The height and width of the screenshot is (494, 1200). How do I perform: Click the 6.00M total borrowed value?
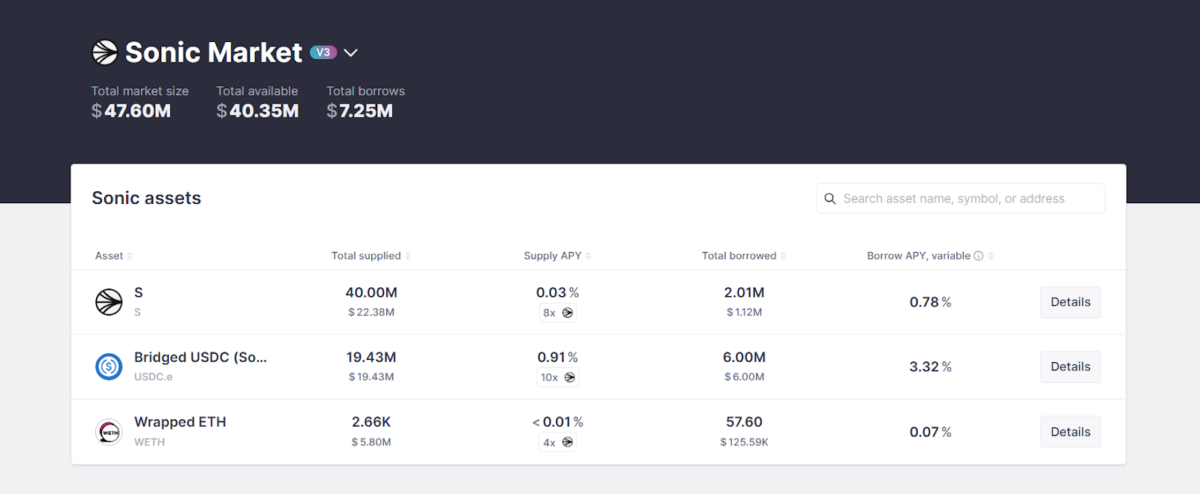click(745, 358)
